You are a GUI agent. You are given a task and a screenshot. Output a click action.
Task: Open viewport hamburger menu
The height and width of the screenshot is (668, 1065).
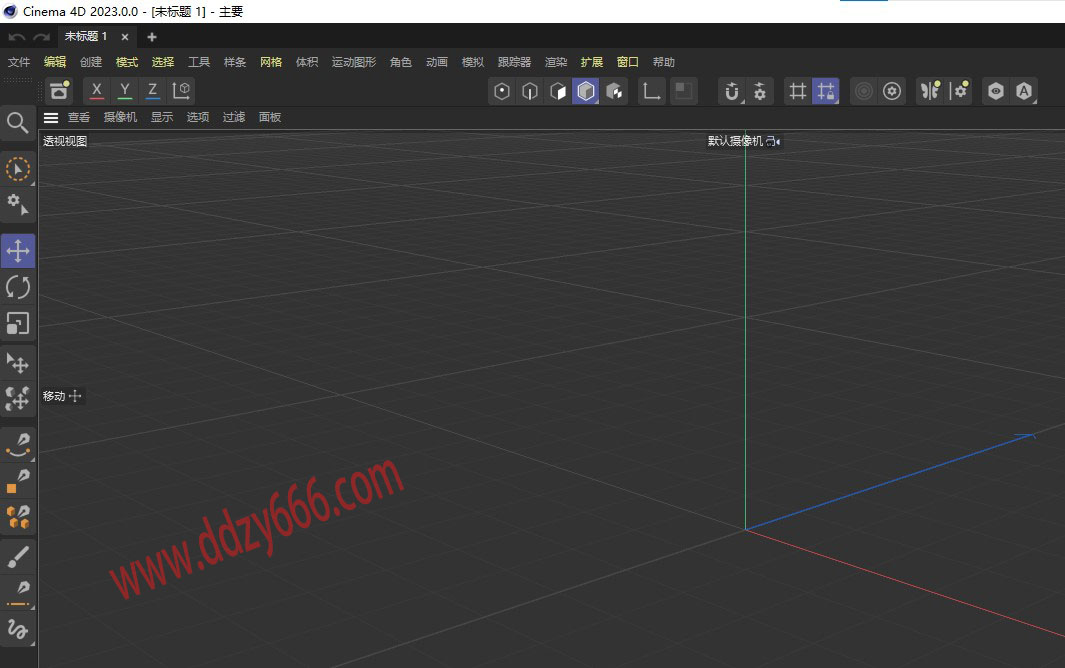(x=51, y=118)
